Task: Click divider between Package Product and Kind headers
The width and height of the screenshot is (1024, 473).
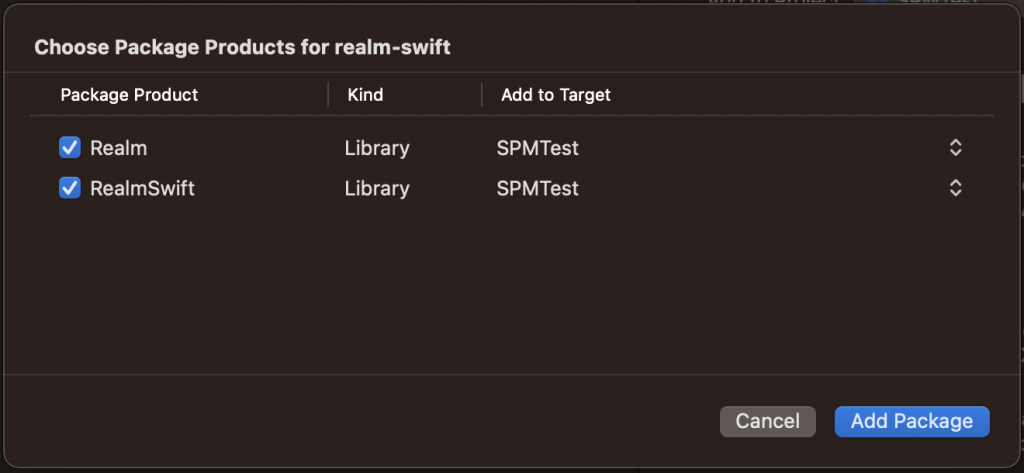Action: pos(328,95)
